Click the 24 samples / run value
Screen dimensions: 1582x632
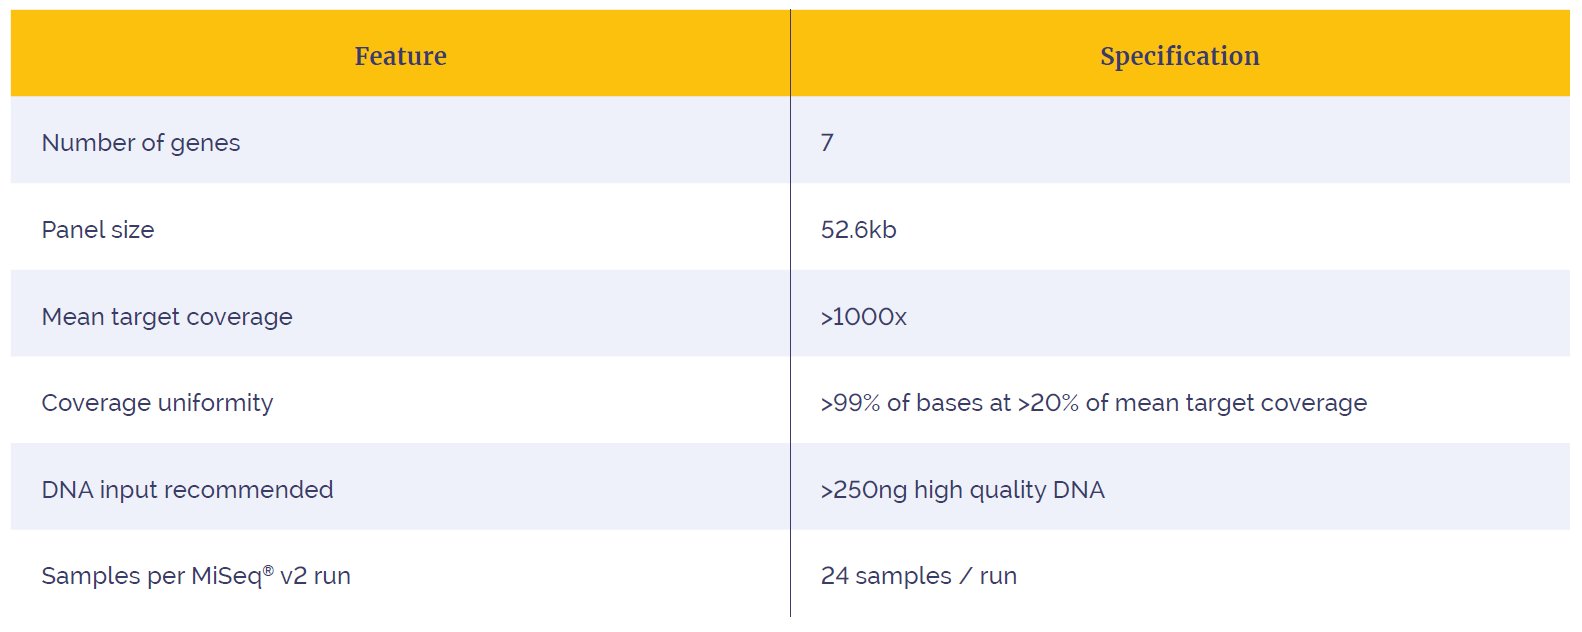click(919, 576)
